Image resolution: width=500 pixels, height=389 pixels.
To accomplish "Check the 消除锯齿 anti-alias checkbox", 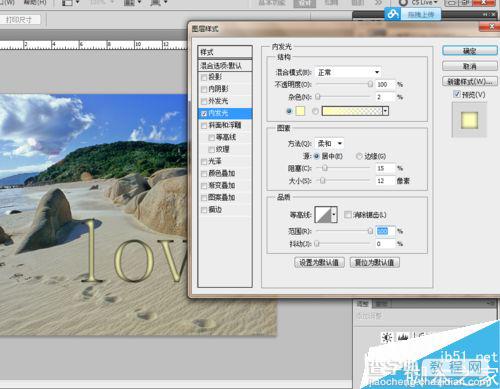I will click(x=348, y=215).
